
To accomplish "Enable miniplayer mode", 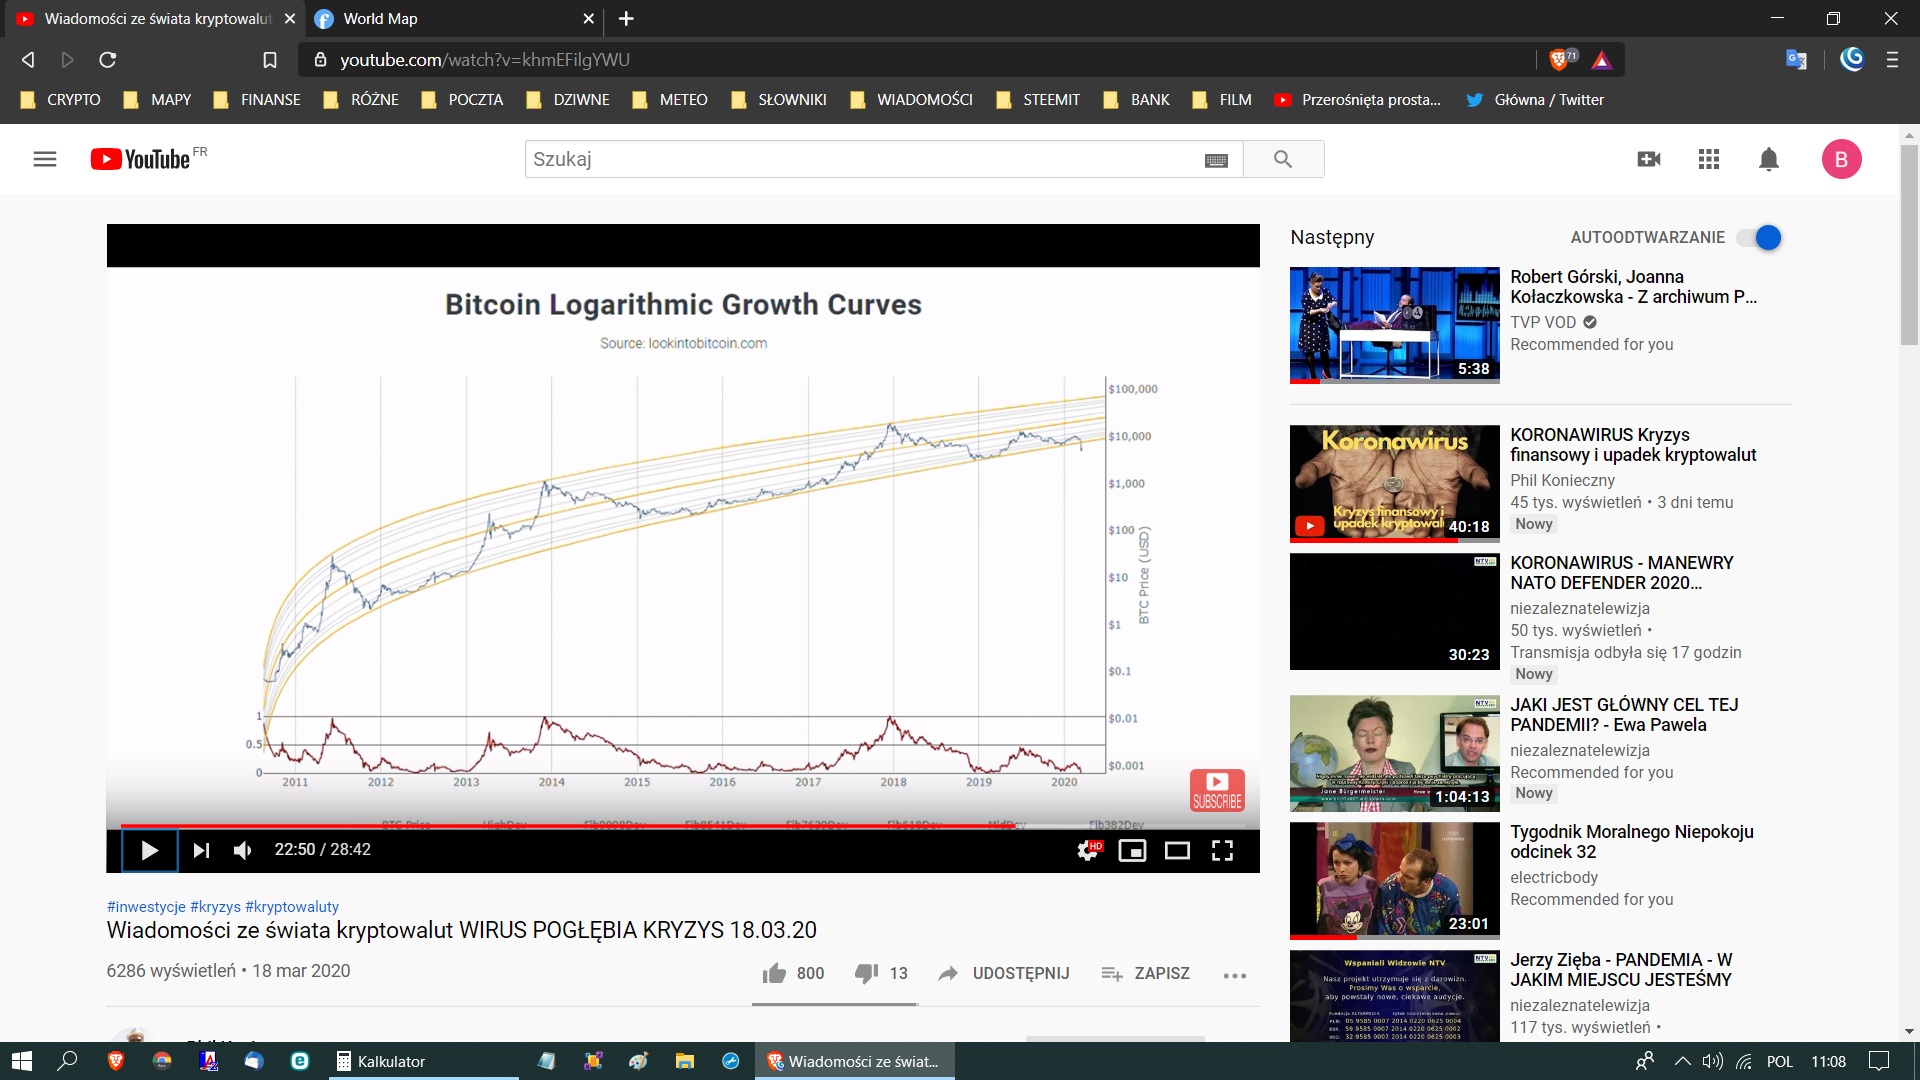I will tap(1132, 850).
